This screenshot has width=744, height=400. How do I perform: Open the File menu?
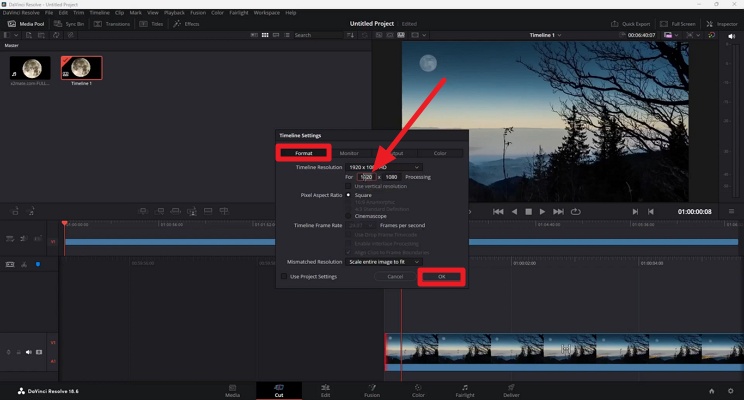[49, 13]
